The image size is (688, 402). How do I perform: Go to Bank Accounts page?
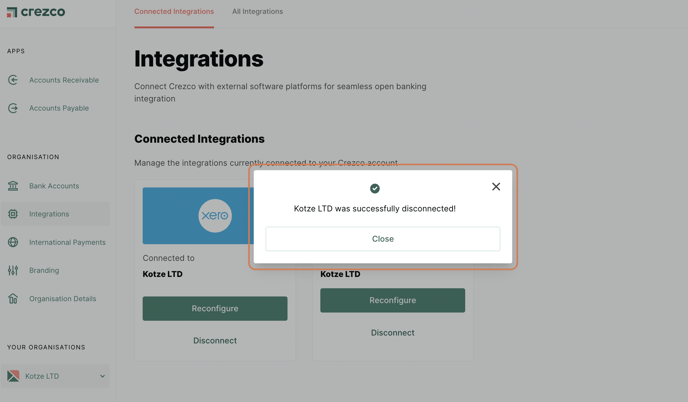(54, 186)
